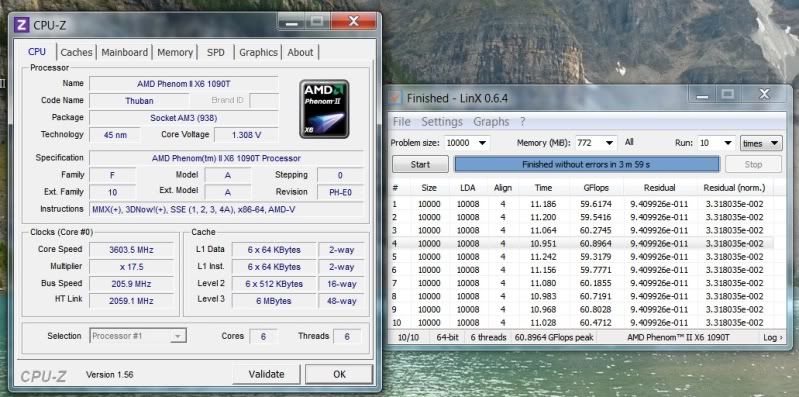Sort by the Align column header

502,188
